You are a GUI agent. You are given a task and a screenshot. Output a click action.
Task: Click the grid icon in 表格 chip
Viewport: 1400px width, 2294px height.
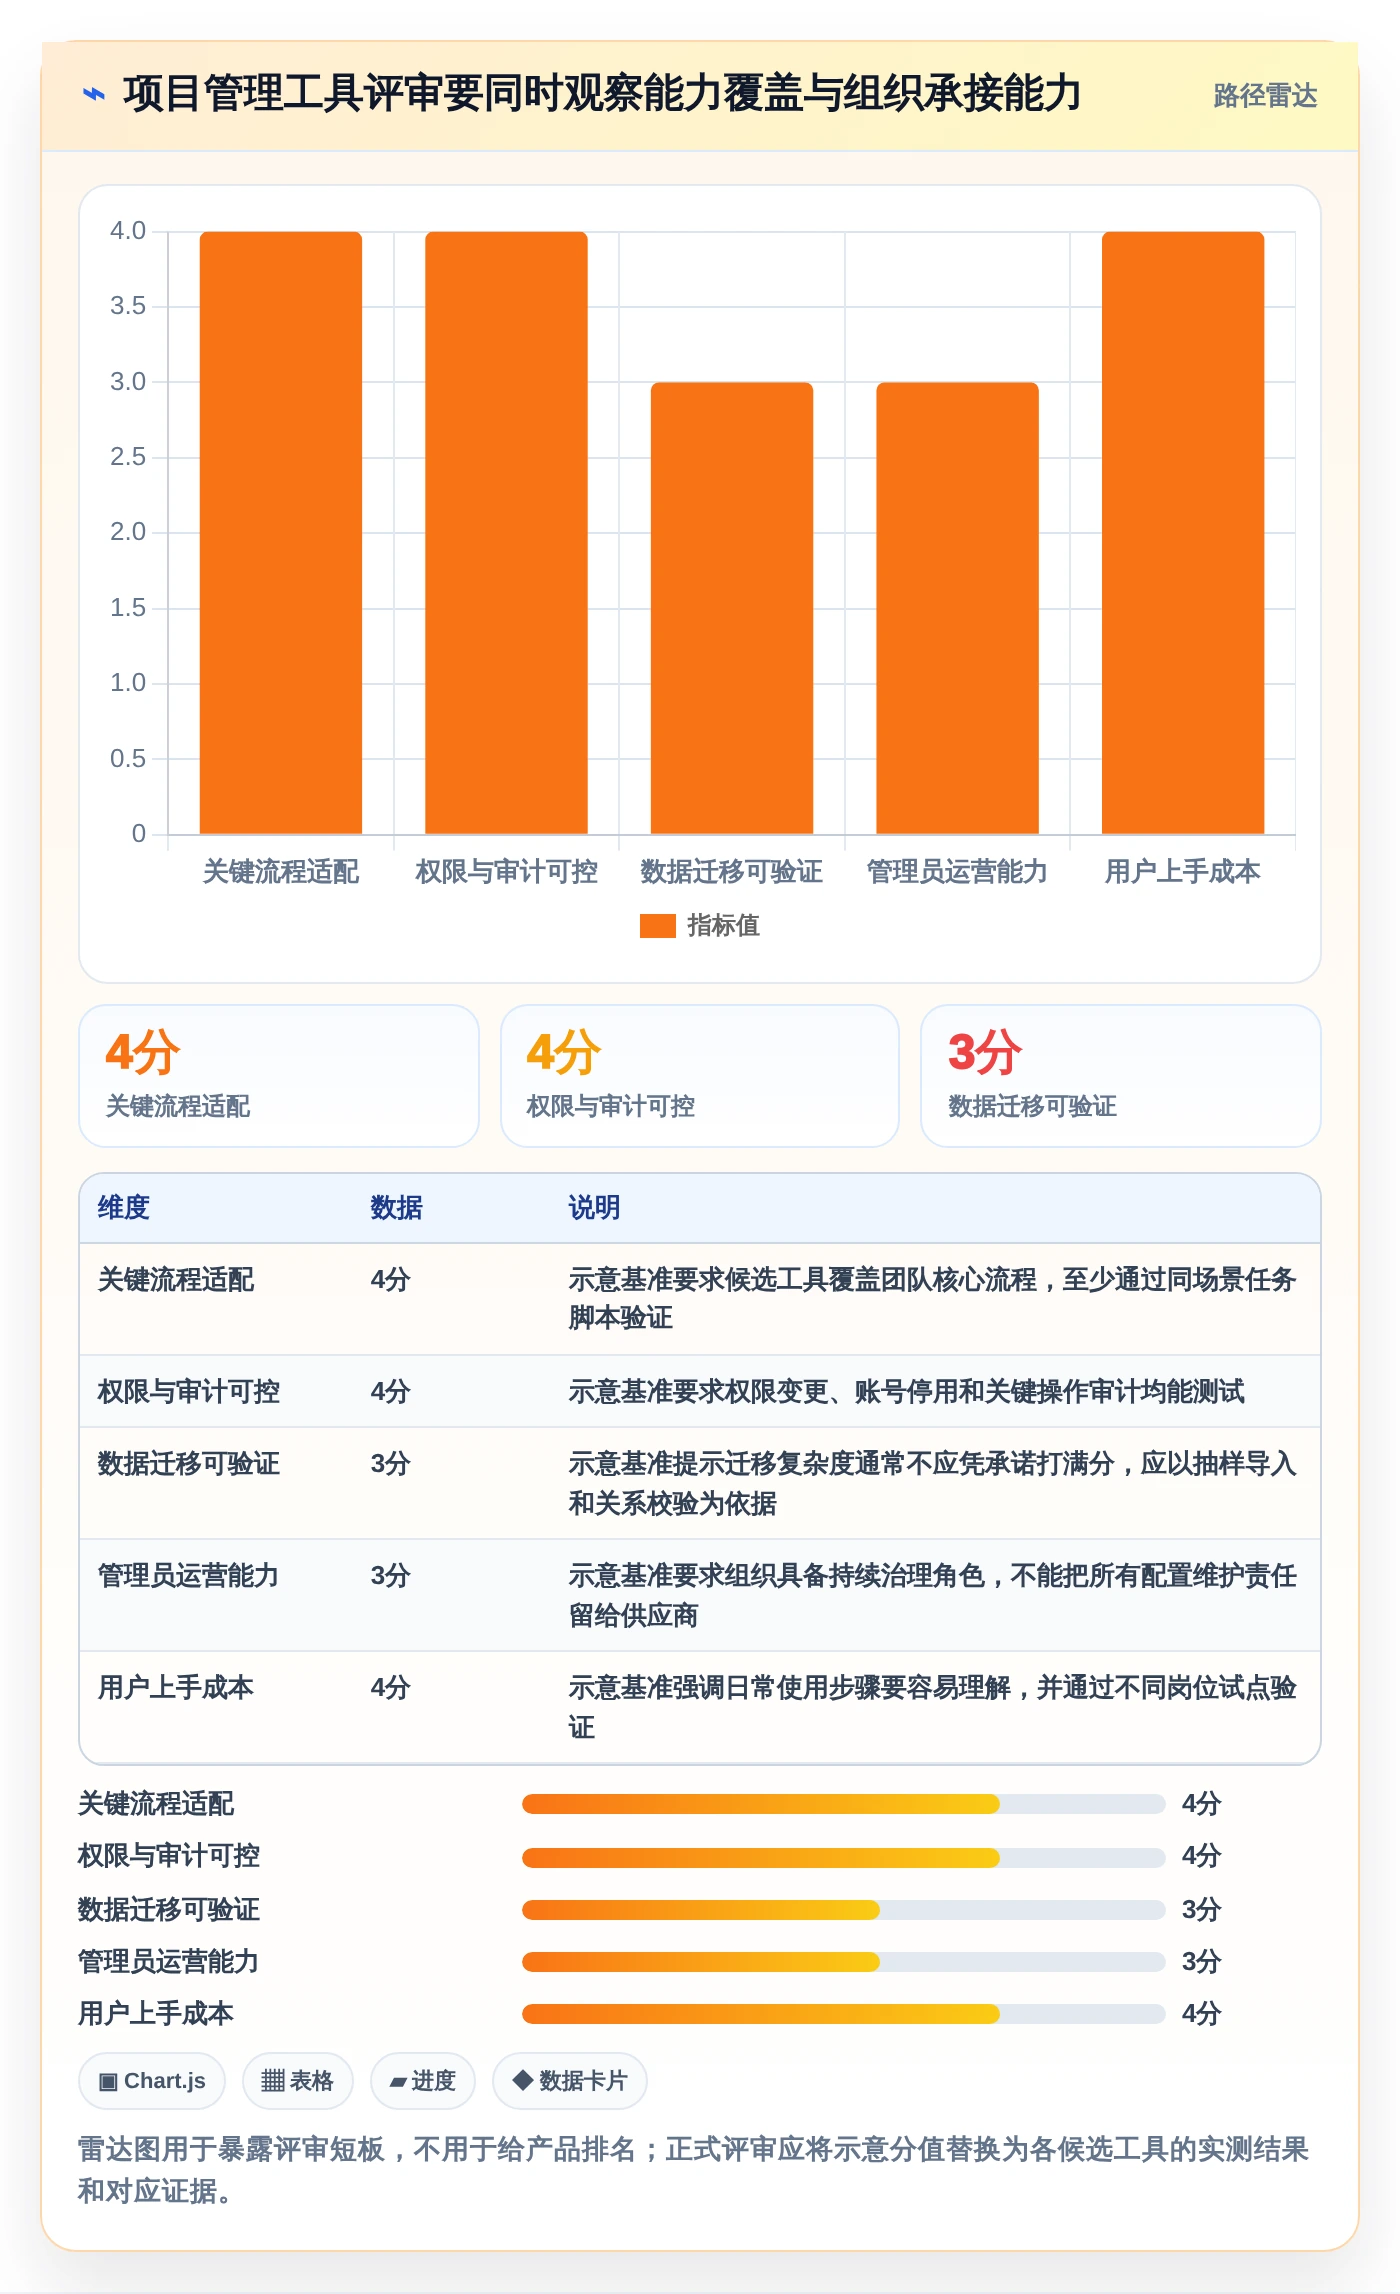[x=273, y=2081]
